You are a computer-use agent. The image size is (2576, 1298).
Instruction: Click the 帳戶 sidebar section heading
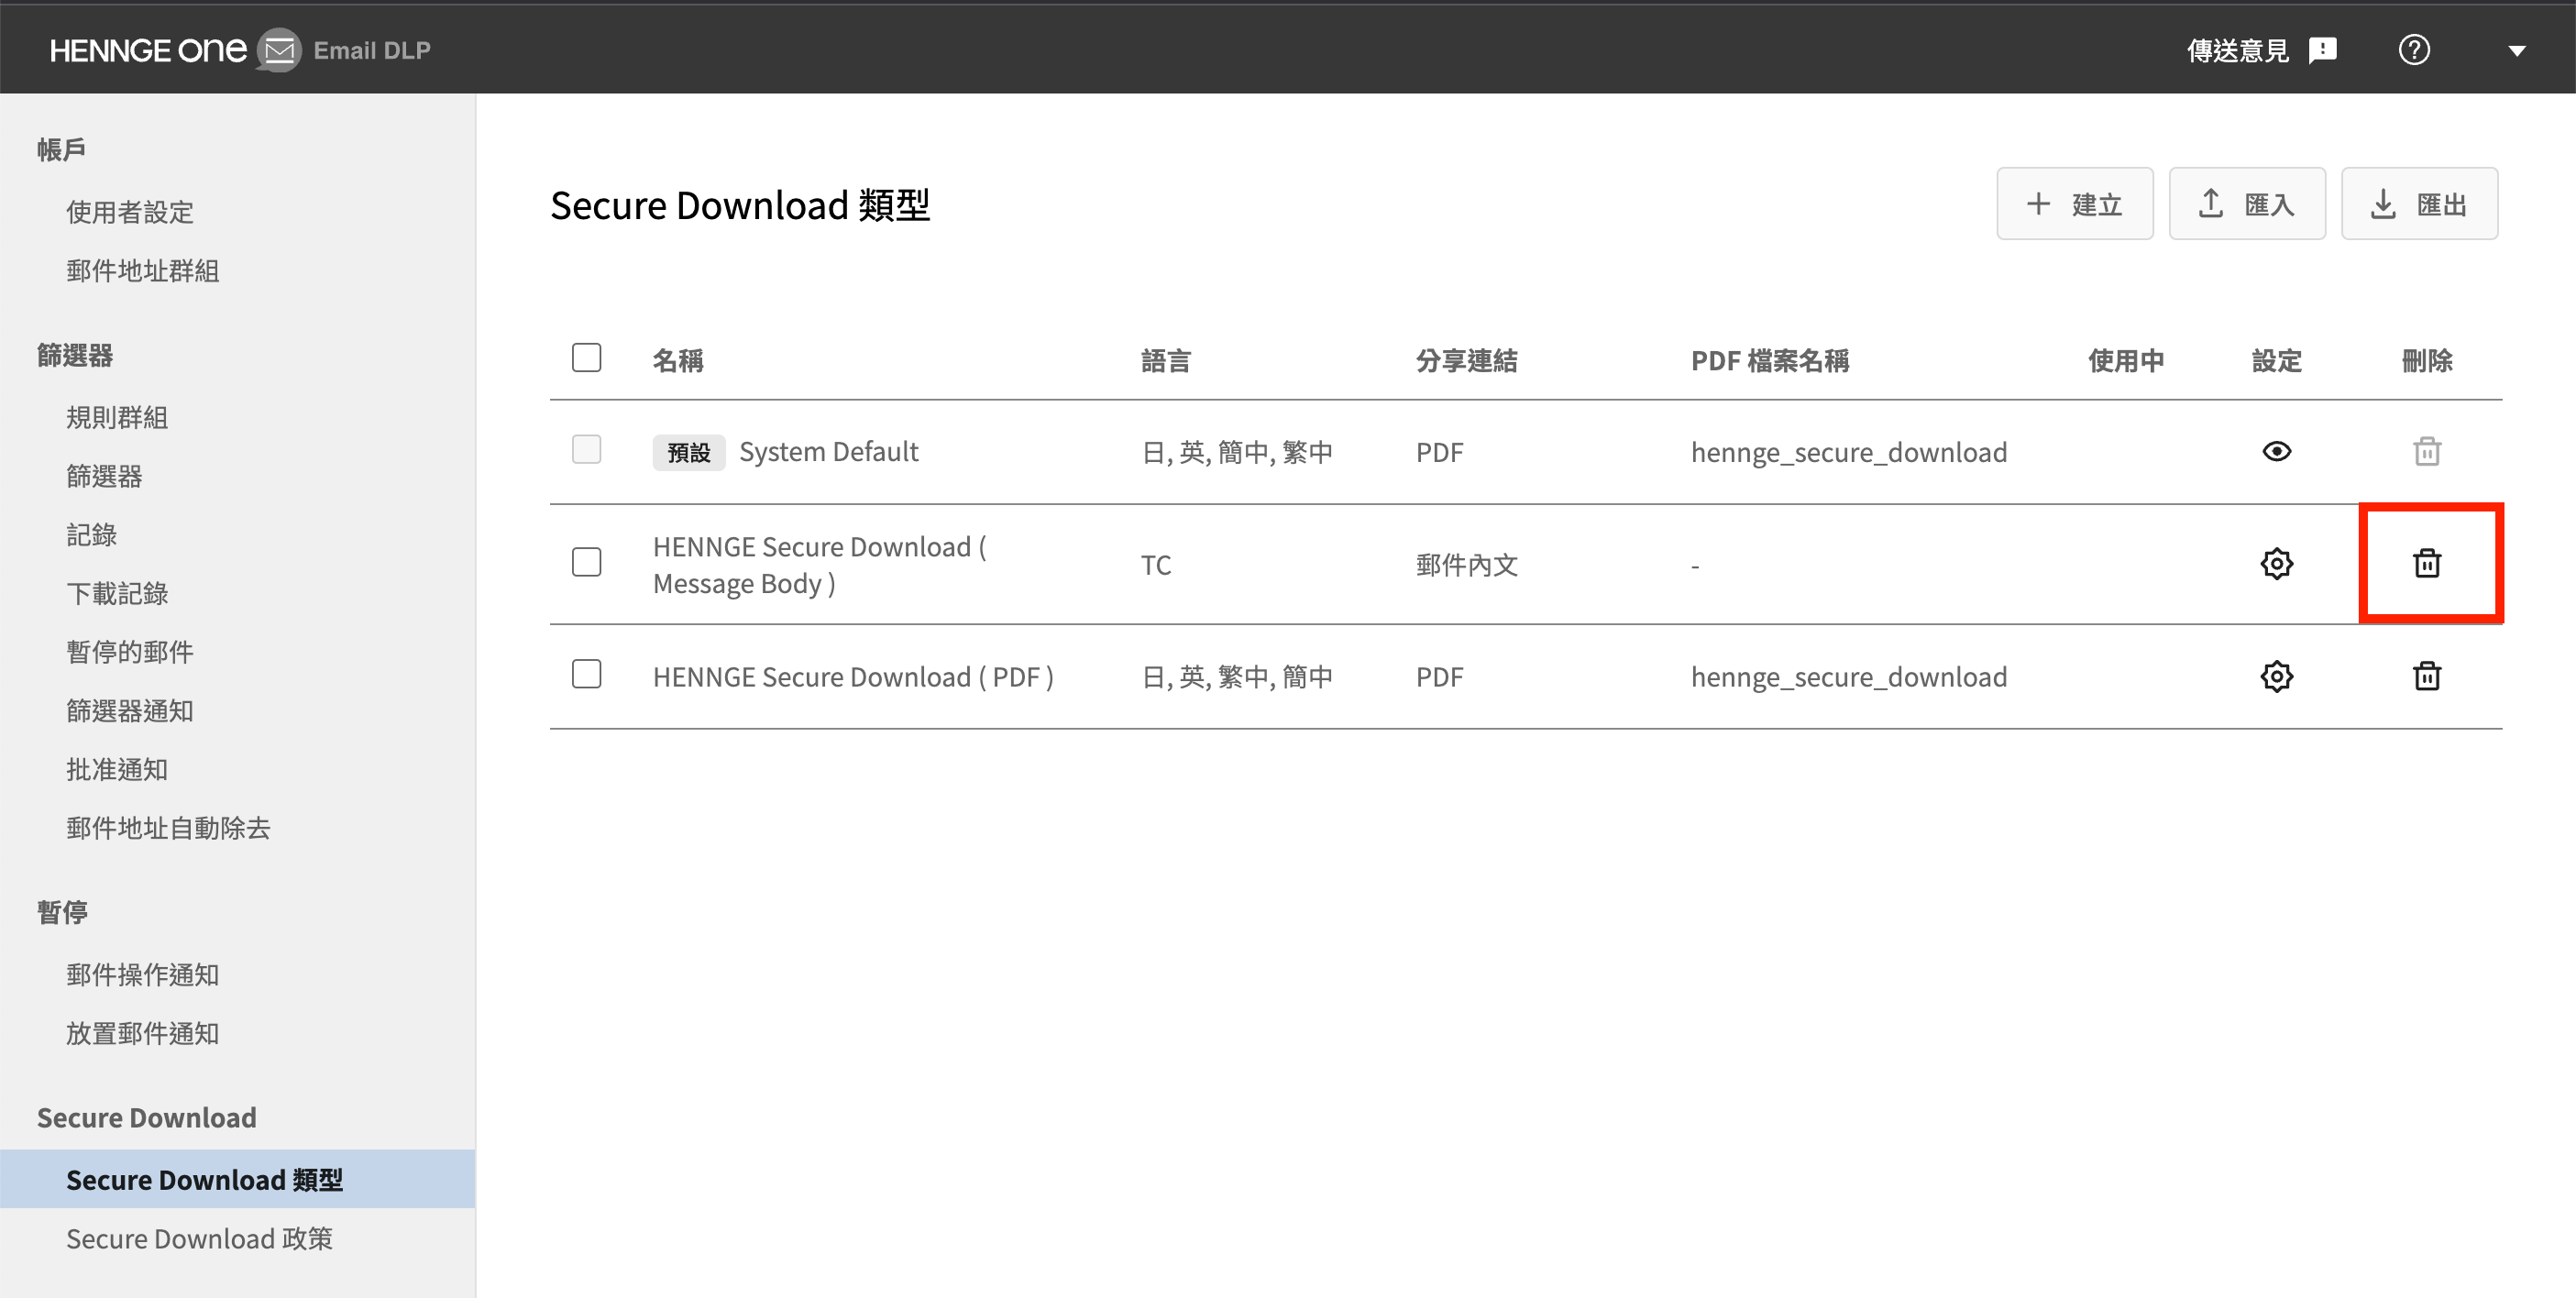62,150
